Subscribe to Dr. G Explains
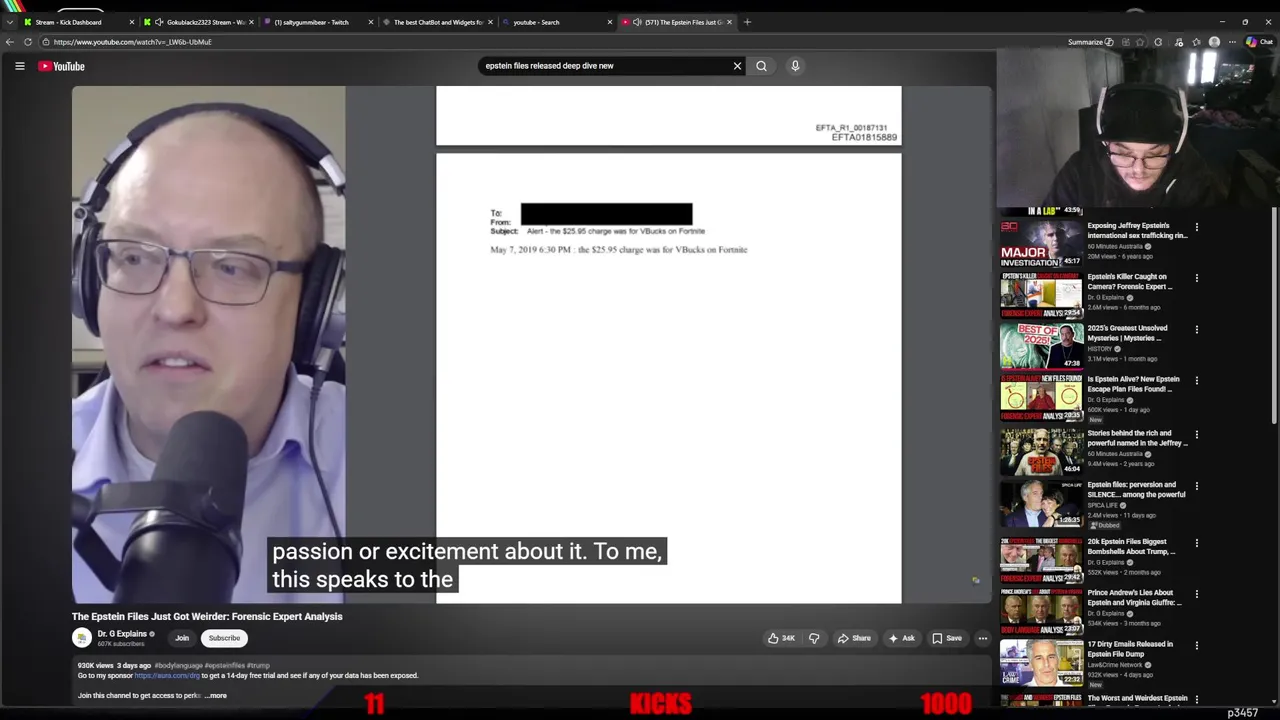This screenshot has width=1280, height=720. click(x=224, y=638)
